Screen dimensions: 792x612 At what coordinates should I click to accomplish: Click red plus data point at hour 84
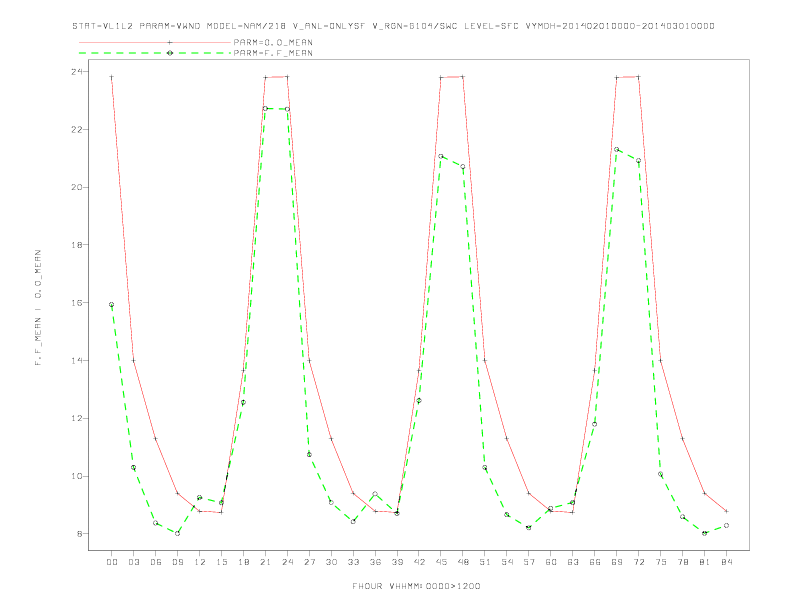point(726,512)
